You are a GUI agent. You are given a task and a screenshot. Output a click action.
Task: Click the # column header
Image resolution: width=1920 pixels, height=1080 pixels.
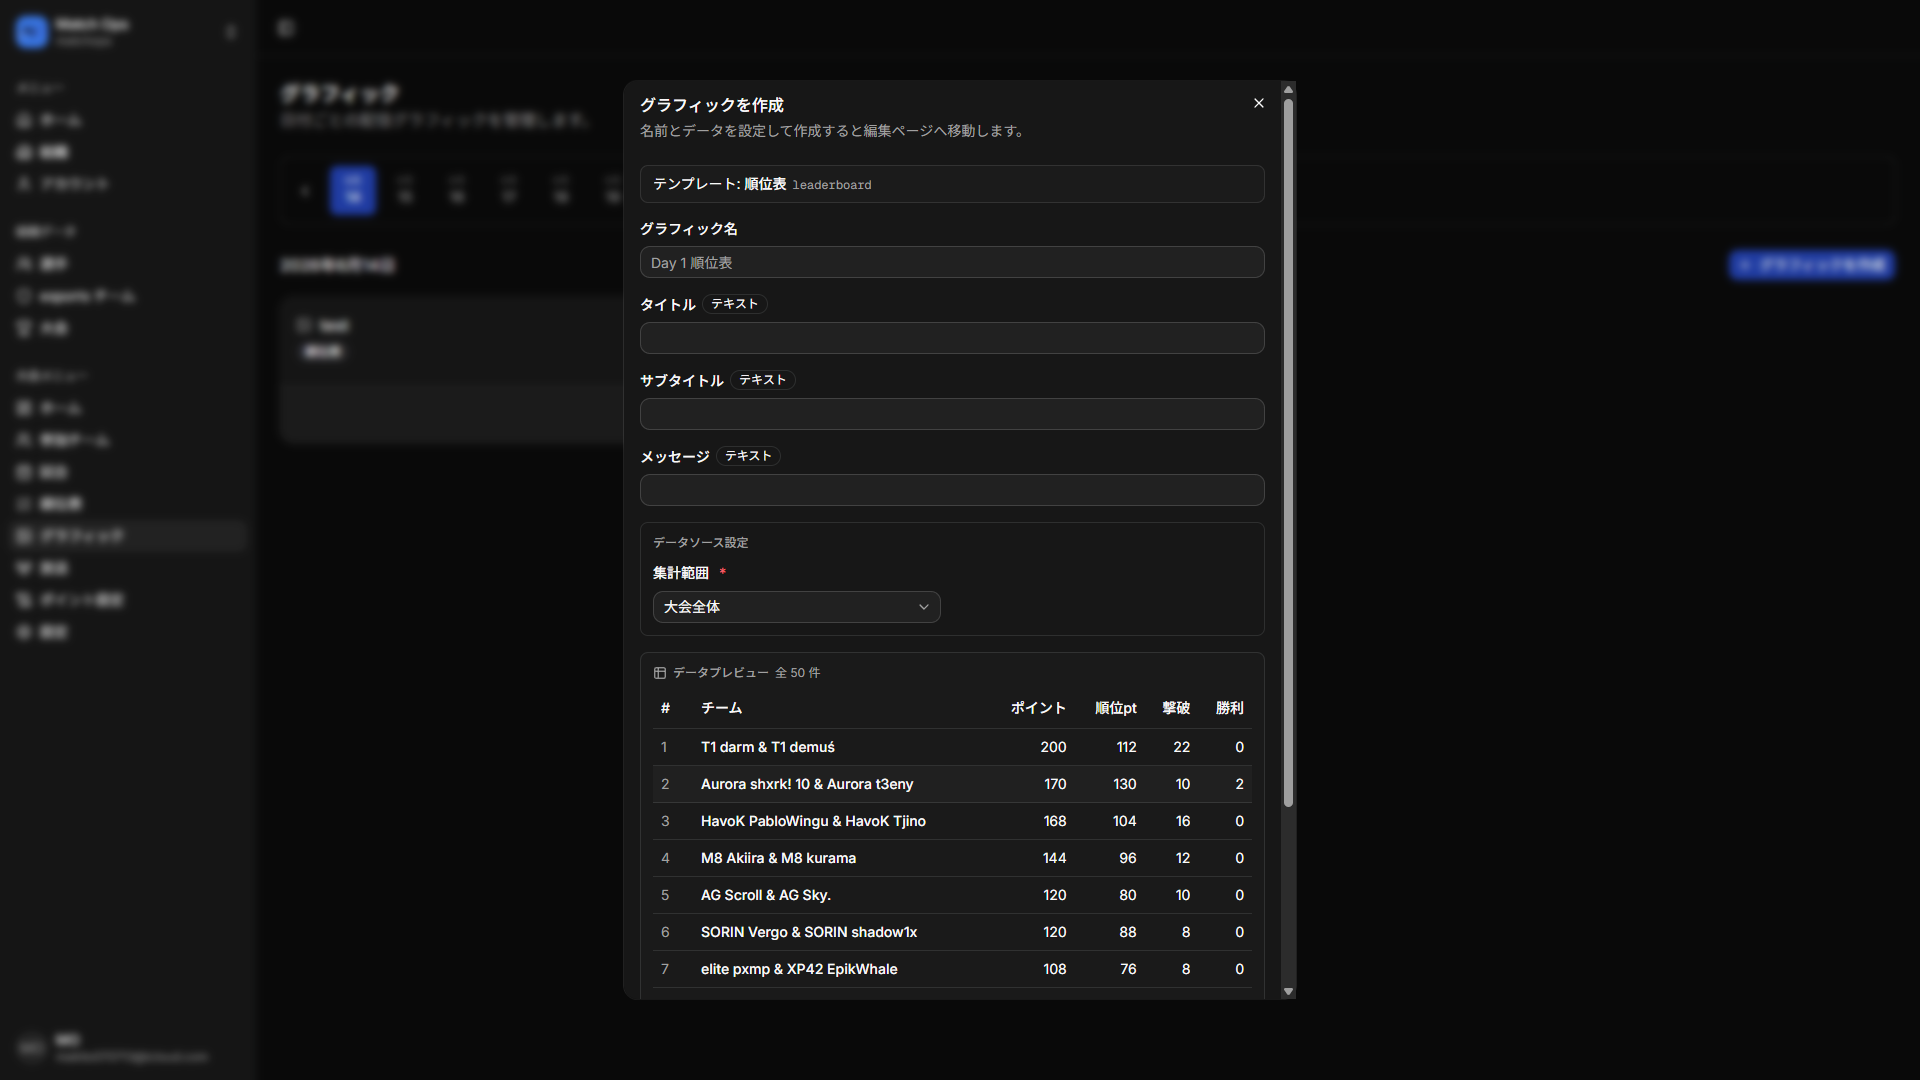(x=665, y=708)
